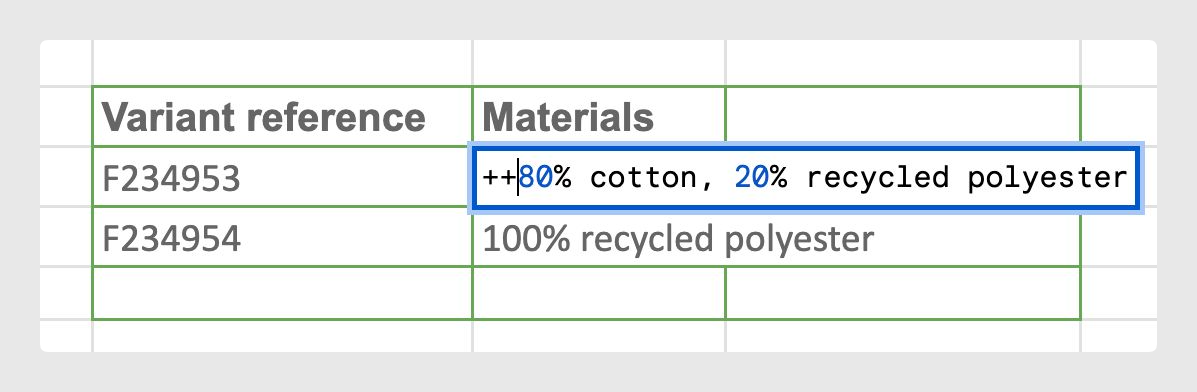Select empty cell below F234954
1197x392 pixels.
pos(282,293)
